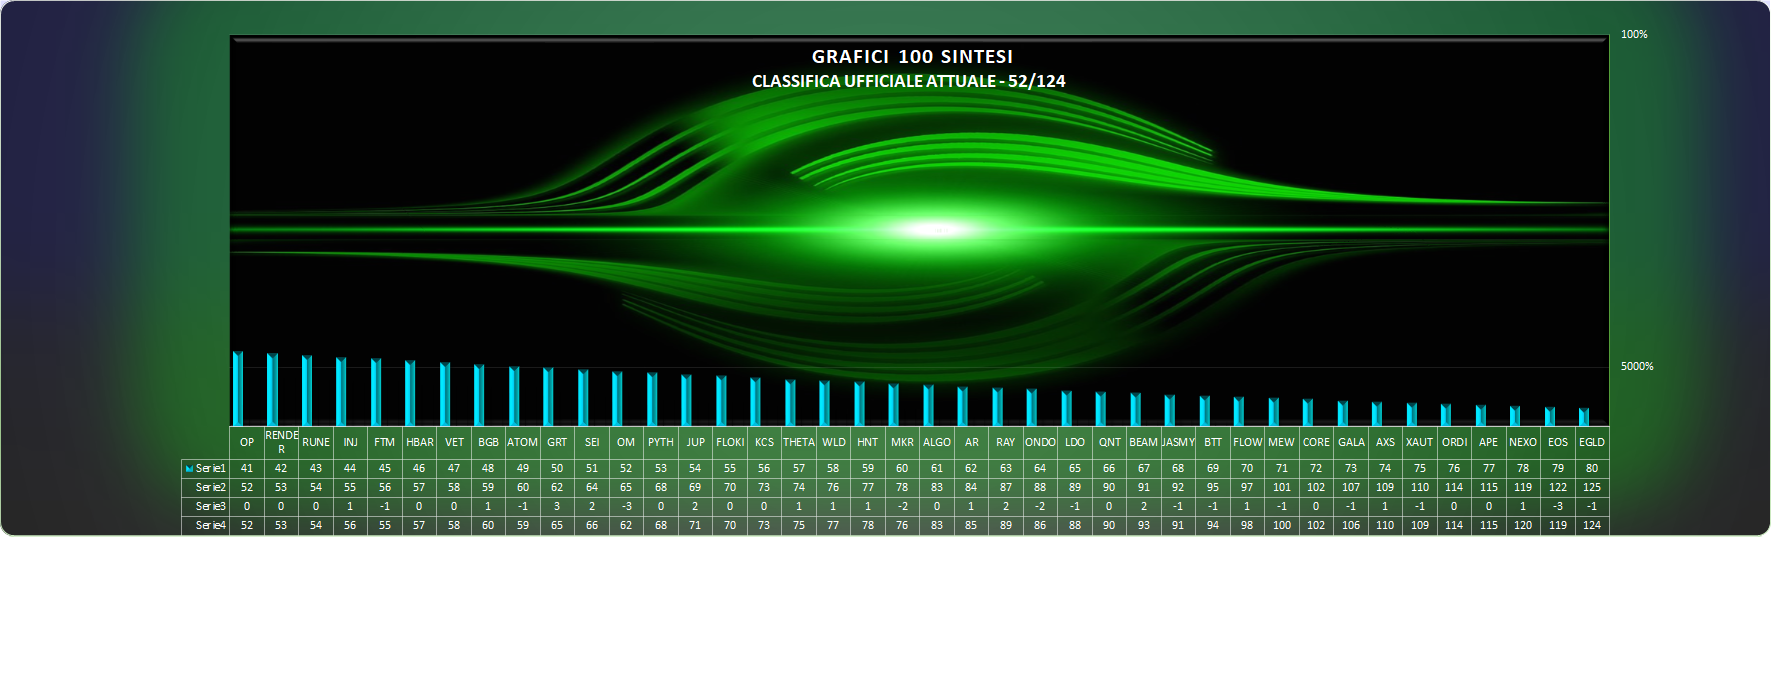Click the 100% axis label
The width and height of the screenshot is (1771, 674).
[1634, 34]
